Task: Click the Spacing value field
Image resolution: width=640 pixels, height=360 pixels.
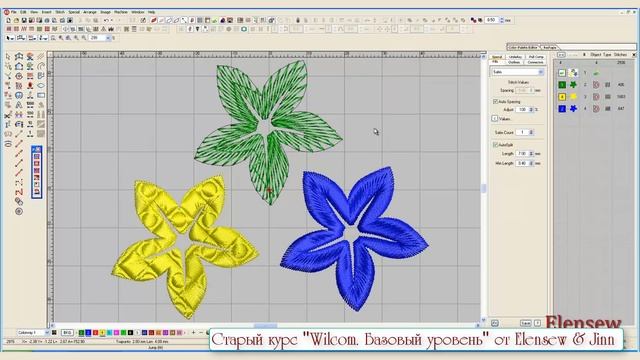Action: pos(524,90)
